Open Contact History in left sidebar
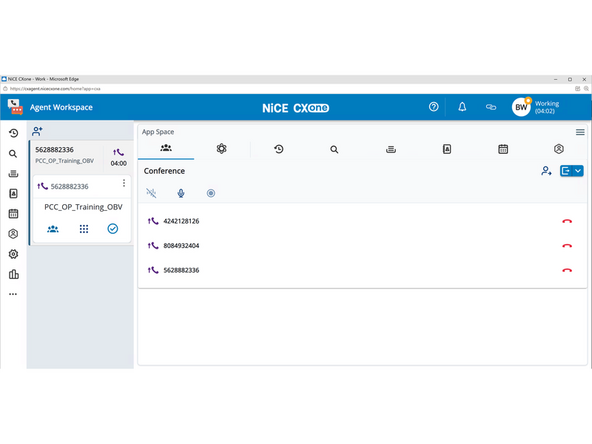 13,133
